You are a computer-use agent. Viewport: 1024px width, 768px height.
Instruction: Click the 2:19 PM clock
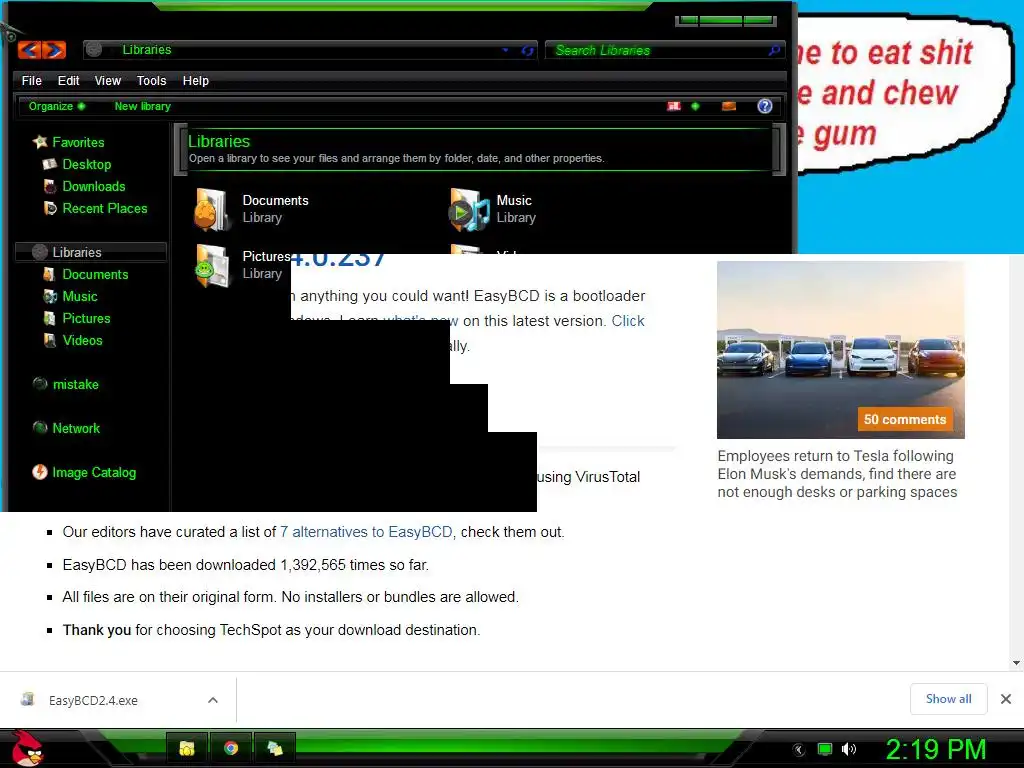pyautogui.click(x=935, y=749)
